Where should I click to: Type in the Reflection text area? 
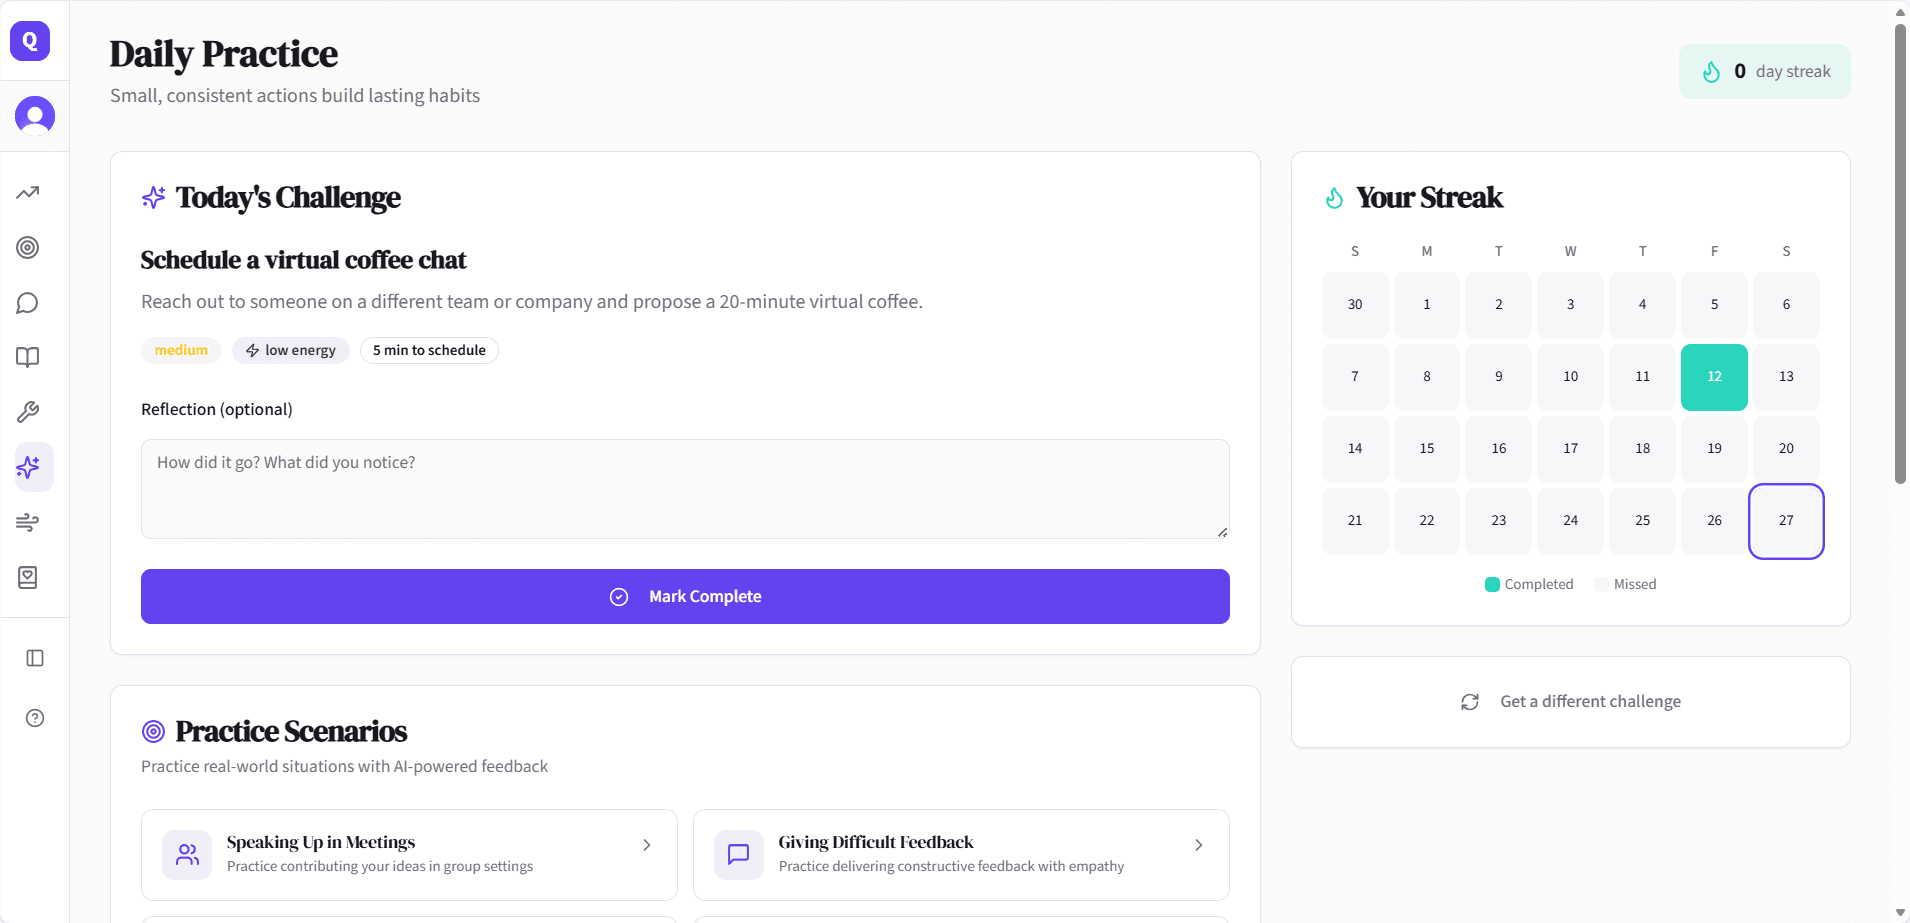pos(685,489)
